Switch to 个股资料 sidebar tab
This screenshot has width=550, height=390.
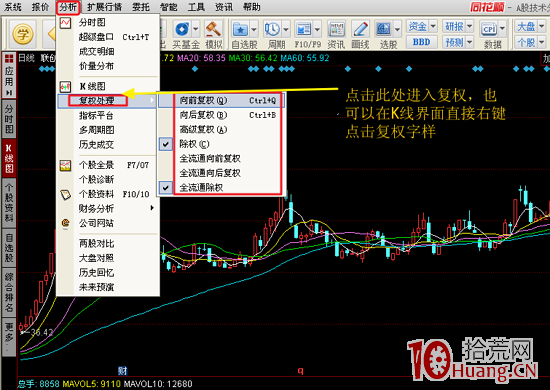9,203
